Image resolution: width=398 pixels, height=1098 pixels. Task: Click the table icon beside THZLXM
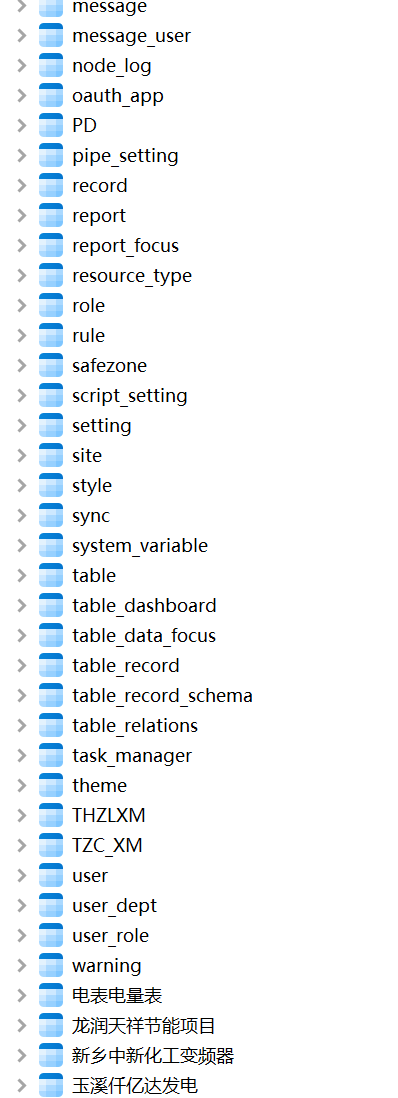click(x=51, y=816)
